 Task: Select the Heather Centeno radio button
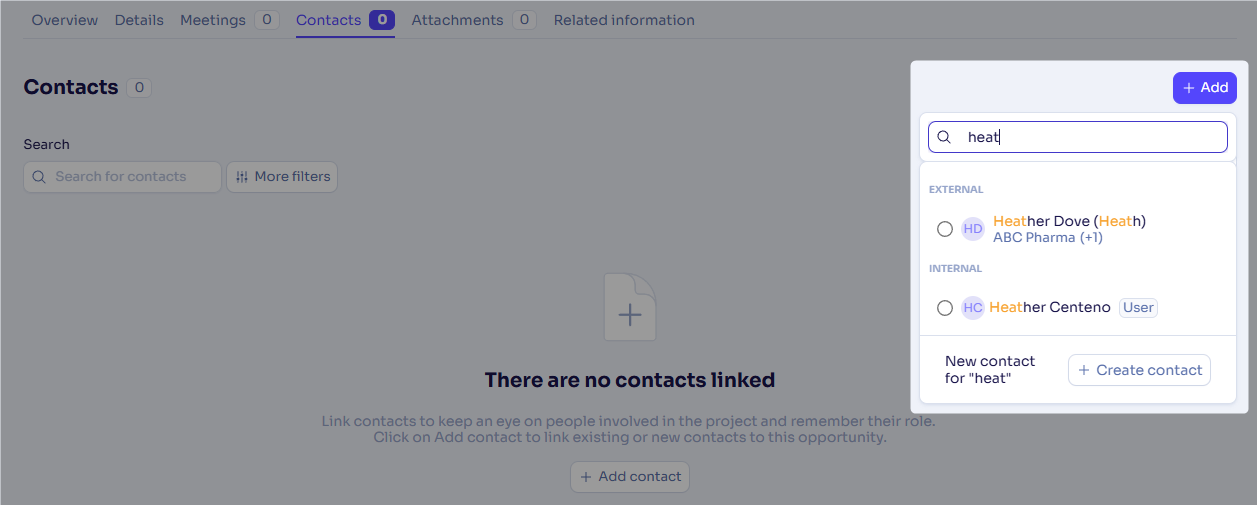pyautogui.click(x=945, y=308)
